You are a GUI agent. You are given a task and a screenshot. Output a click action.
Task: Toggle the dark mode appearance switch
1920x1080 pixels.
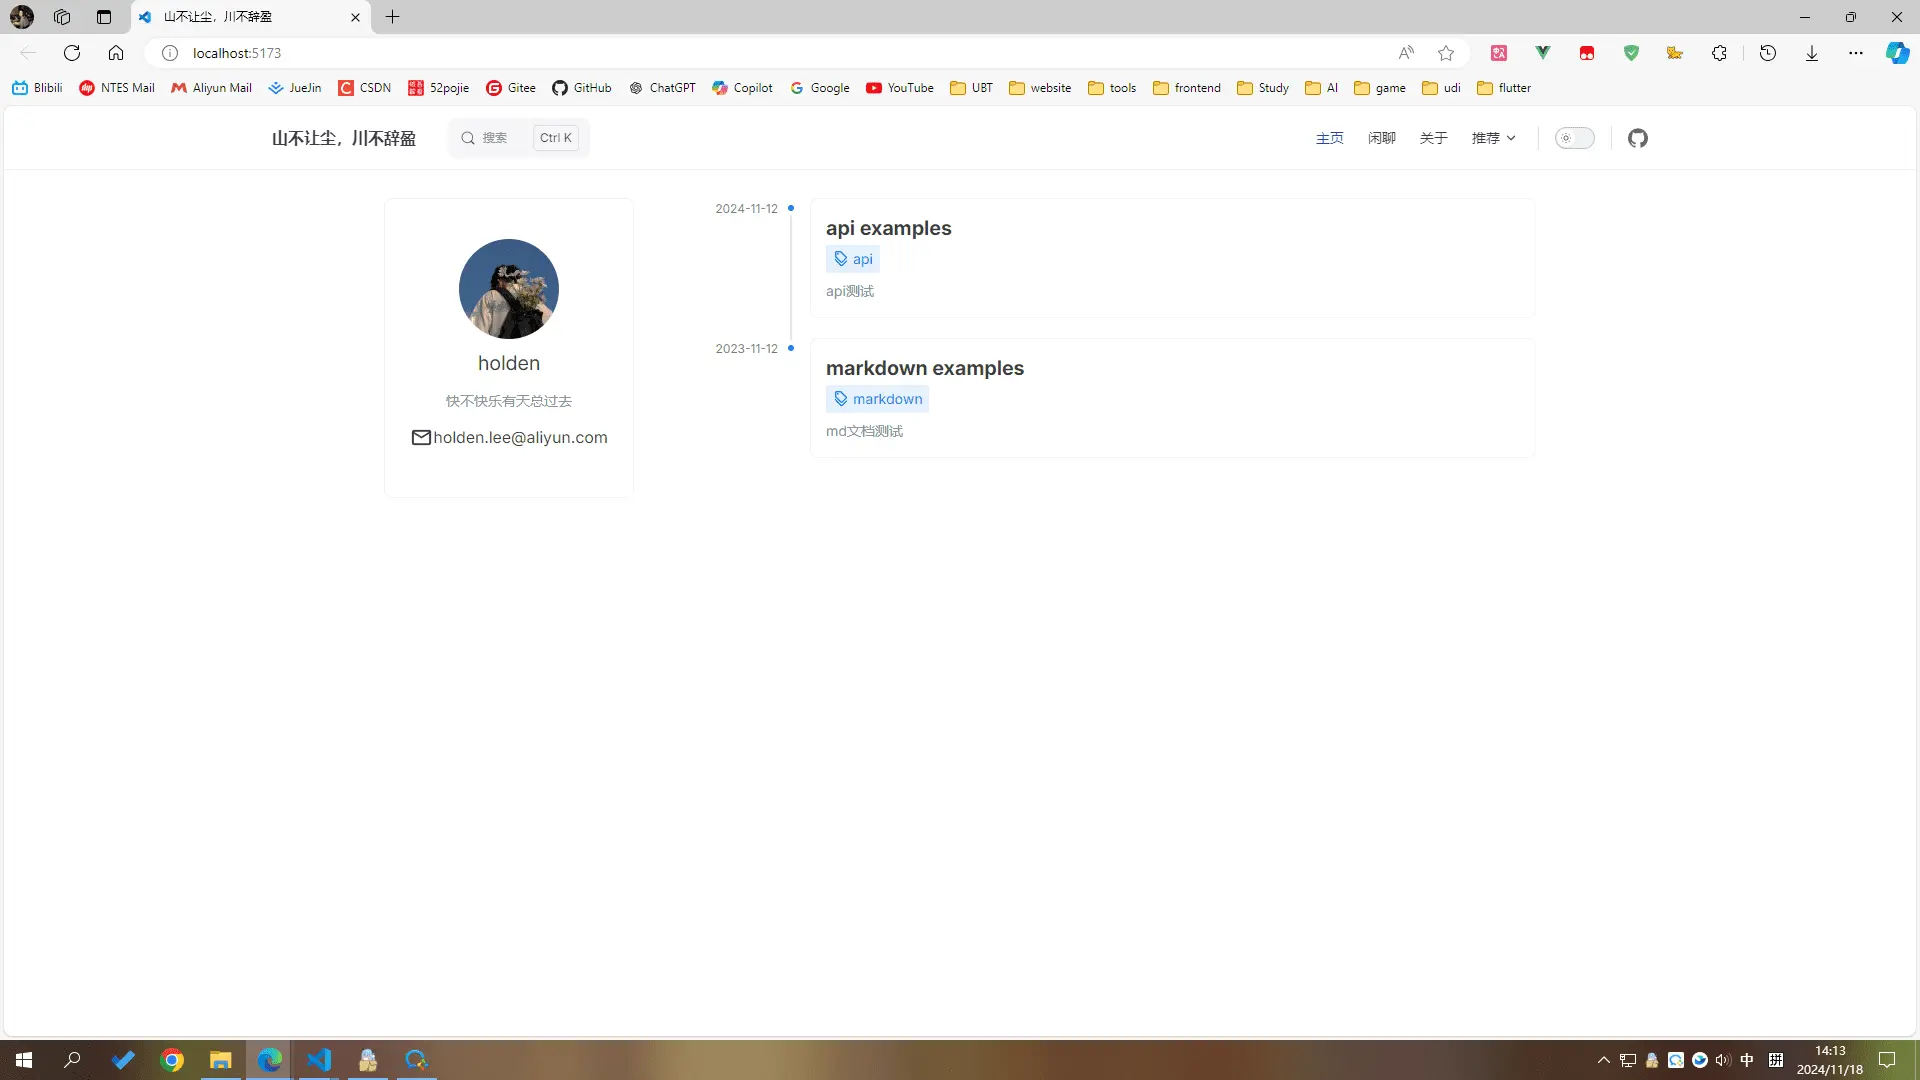[1574, 138]
